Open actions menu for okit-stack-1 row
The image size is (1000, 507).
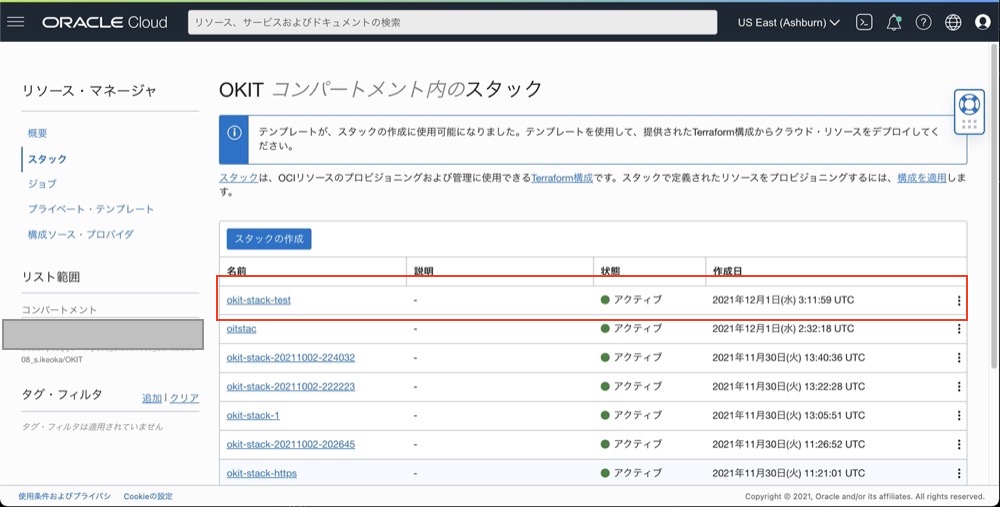pos(959,415)
